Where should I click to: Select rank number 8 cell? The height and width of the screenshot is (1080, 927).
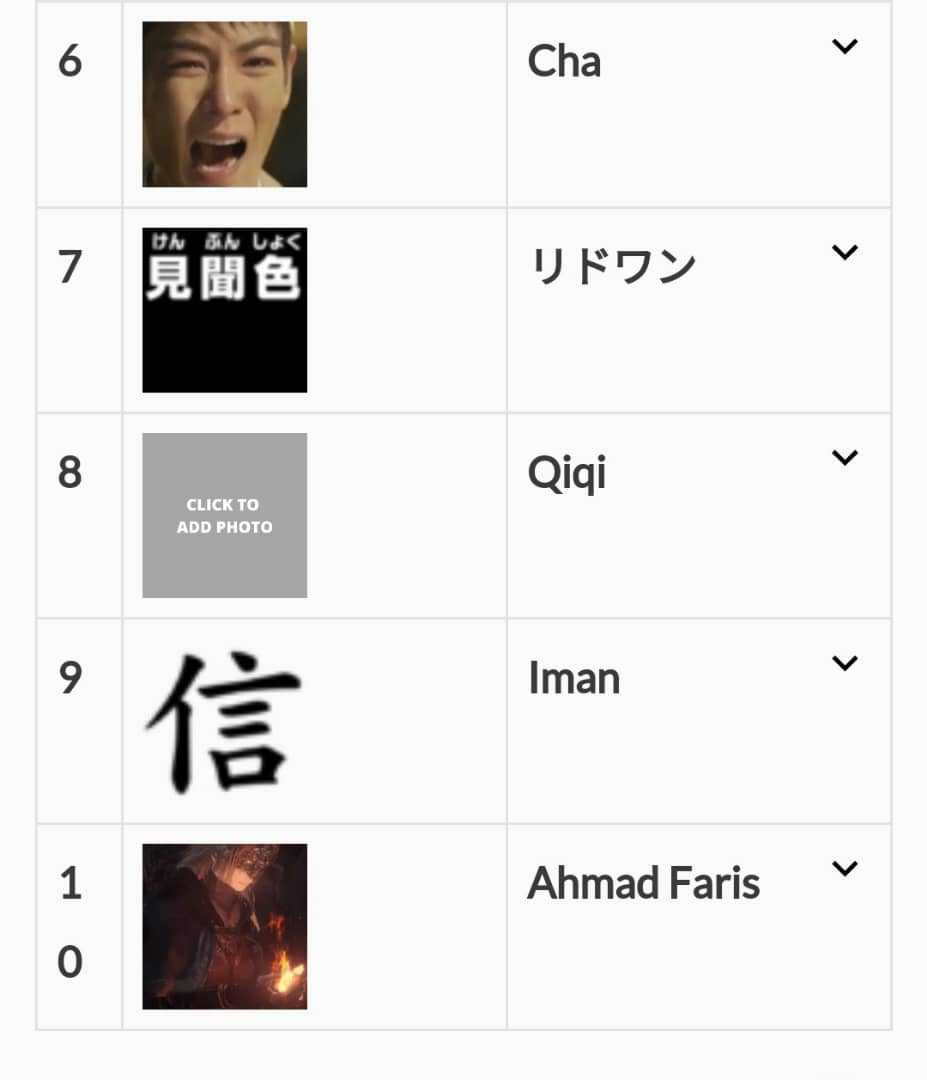point(79,515)
